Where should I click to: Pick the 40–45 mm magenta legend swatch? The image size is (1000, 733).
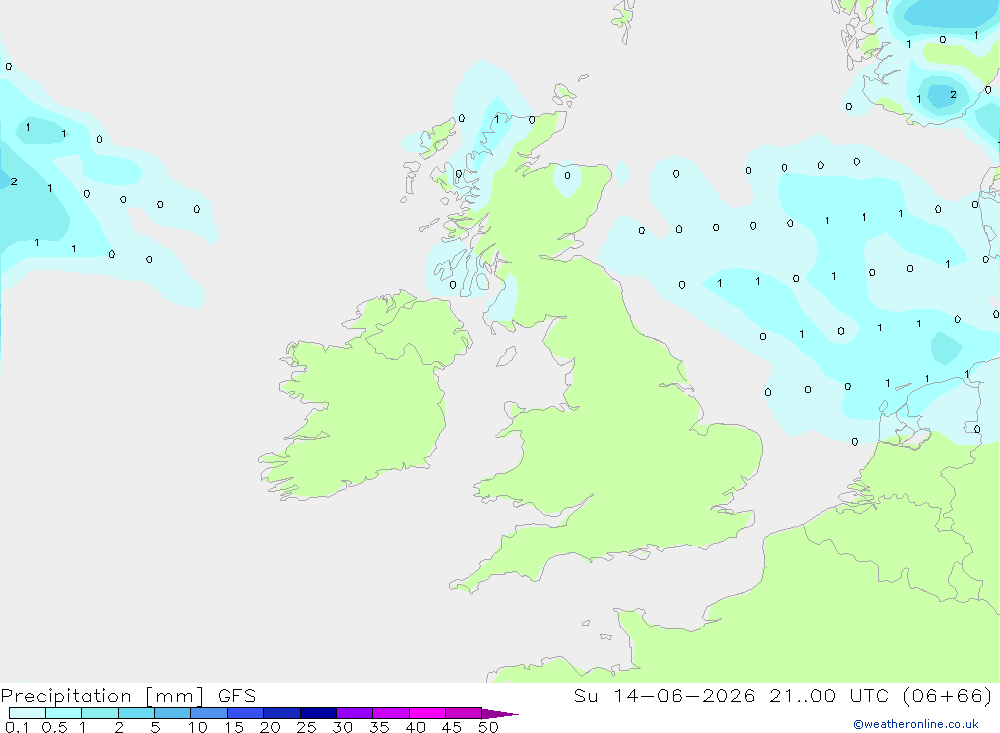pos(427,713)
